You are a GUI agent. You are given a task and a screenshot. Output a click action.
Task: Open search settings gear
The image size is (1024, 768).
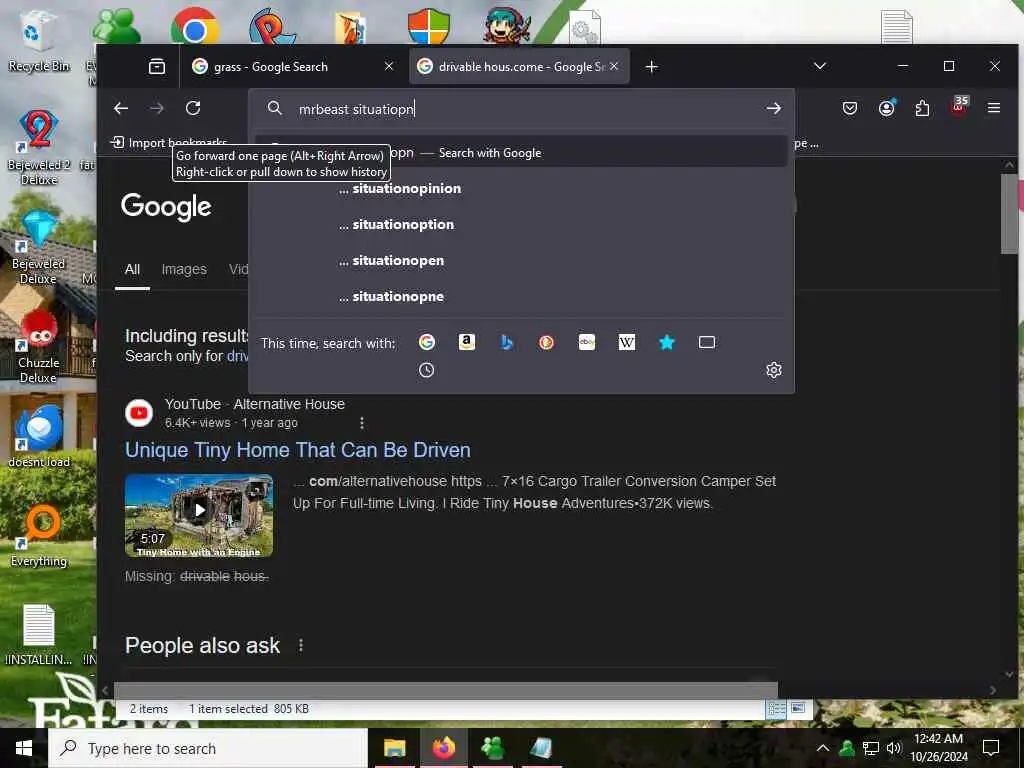coord(774,370)
